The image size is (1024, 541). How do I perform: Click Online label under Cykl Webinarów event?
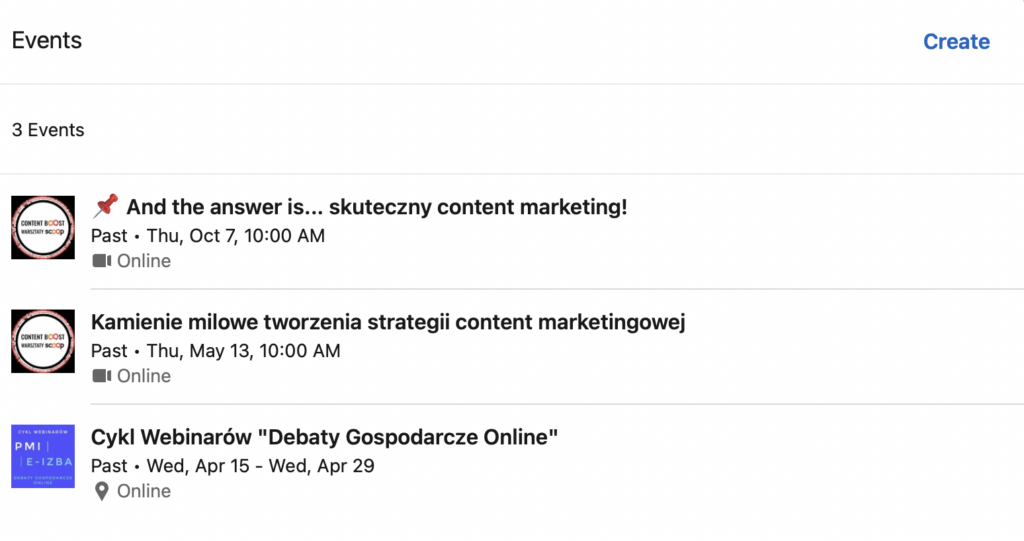(x=144, y=491)
